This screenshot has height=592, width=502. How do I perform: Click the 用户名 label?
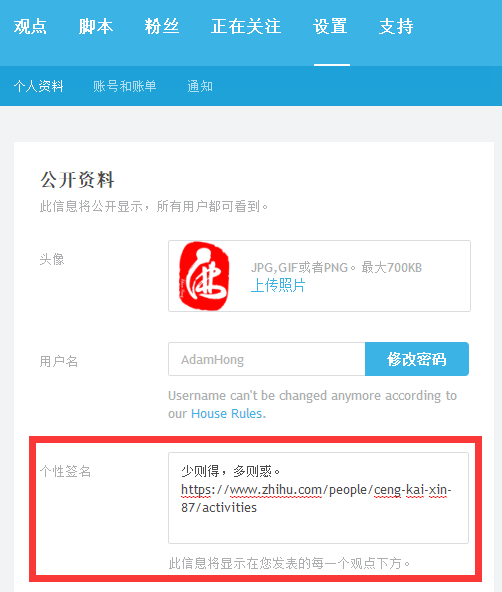tap(59, 361)
